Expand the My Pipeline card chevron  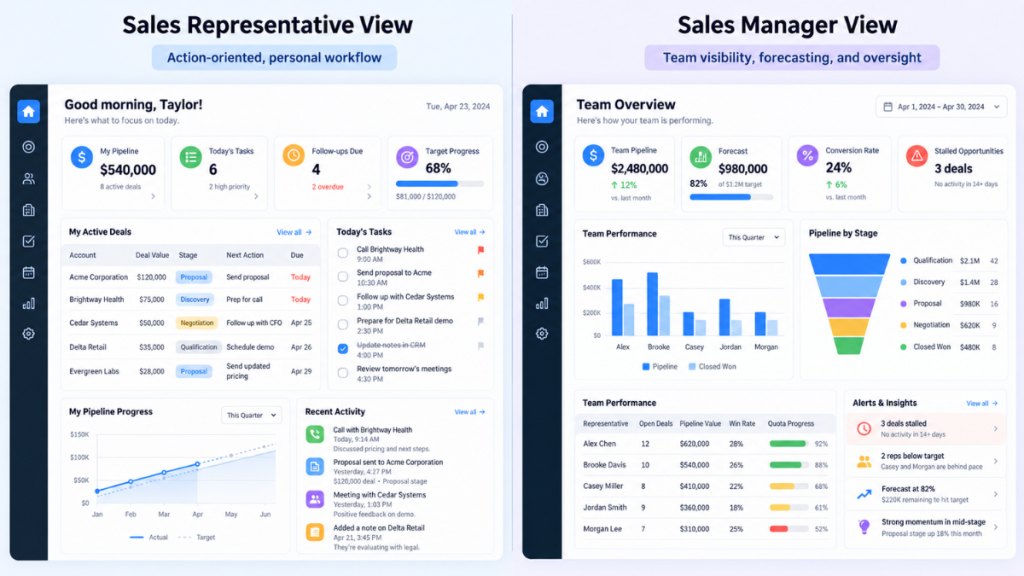pyautogui.click(x=153, y=196)
